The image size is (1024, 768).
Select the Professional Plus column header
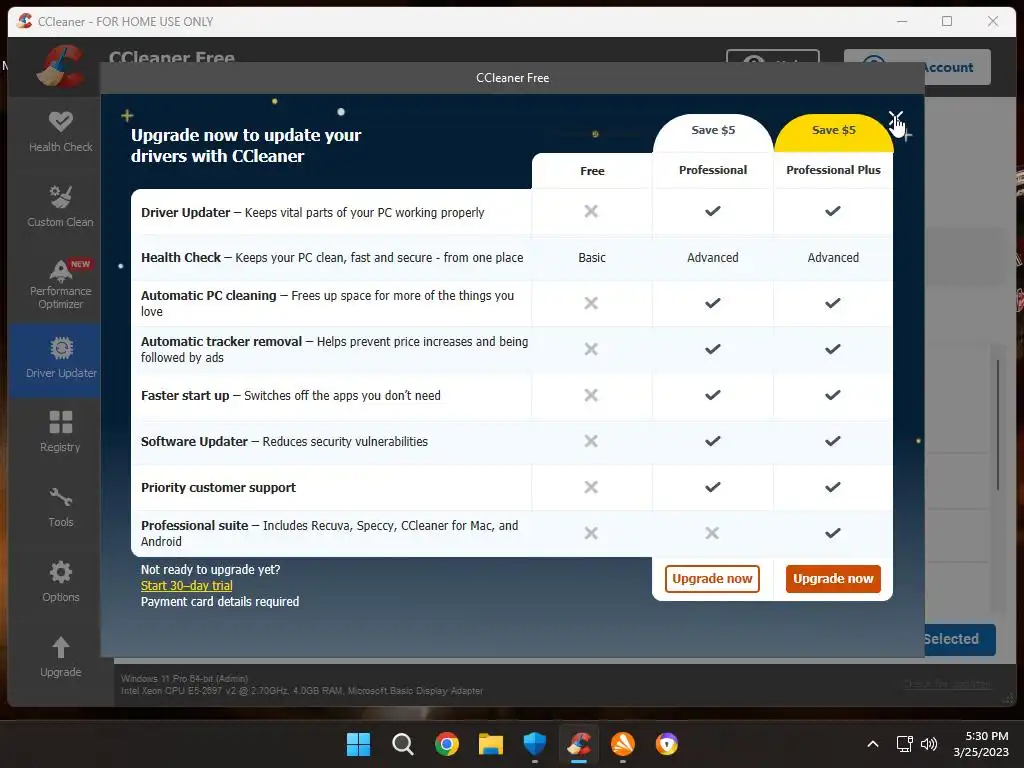coord(833,170)
